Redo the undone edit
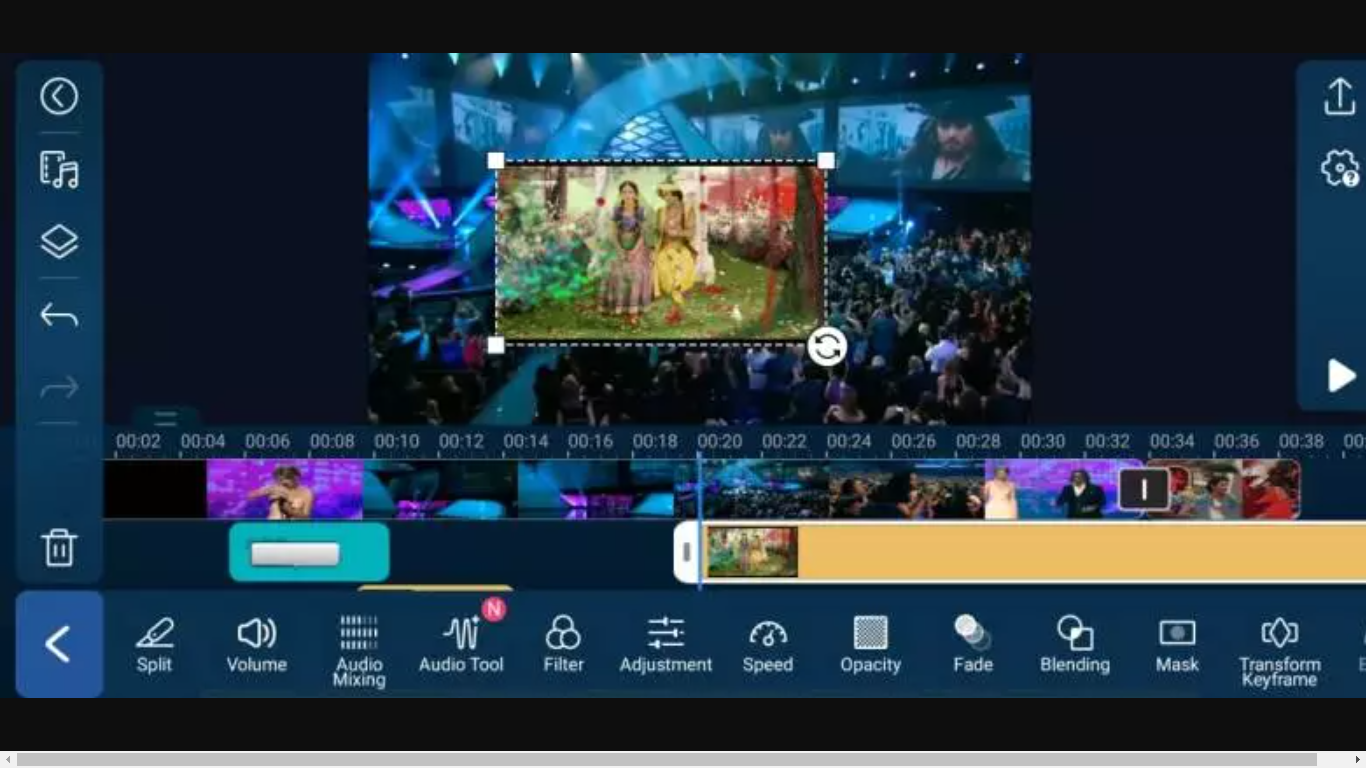Image resolution: width=1366 pixels, height=768 pixels. pyautogui.click(x=59, y=388)
